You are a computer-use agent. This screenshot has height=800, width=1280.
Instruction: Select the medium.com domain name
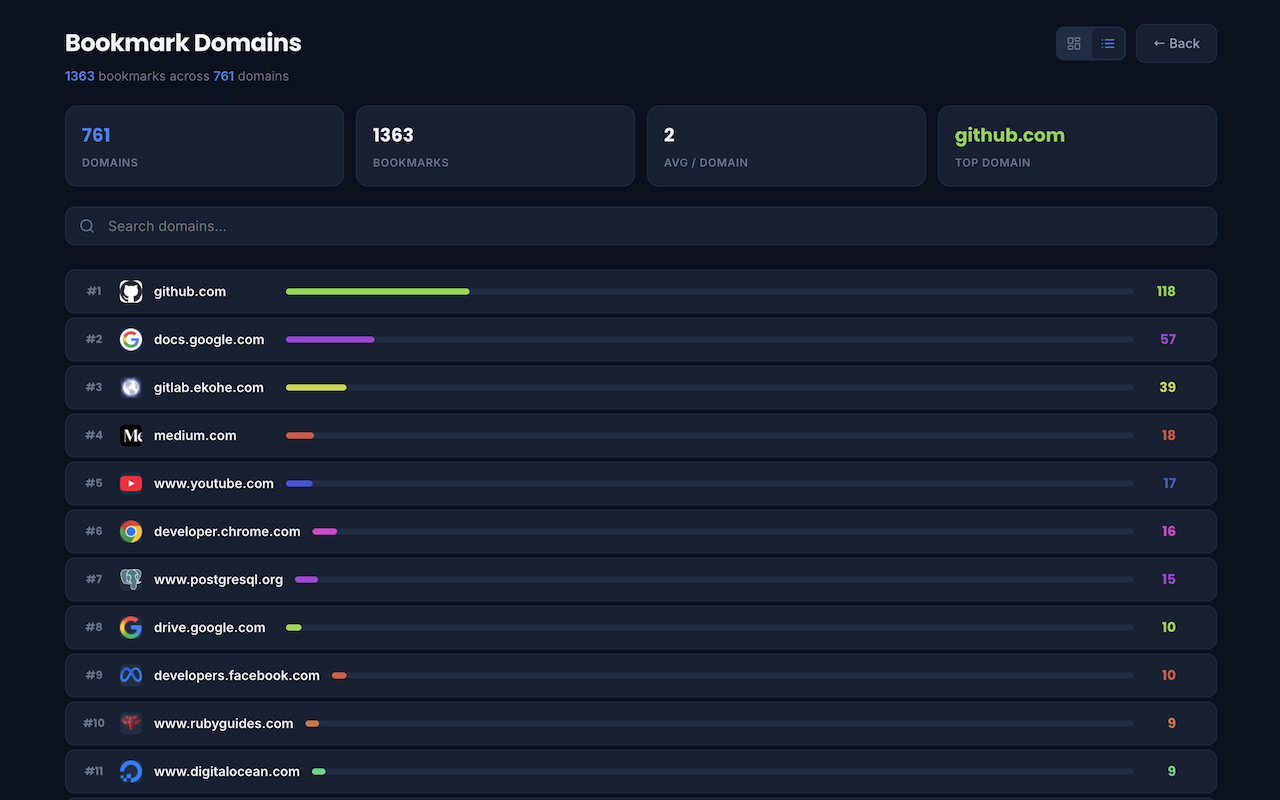tap(195, 435)
